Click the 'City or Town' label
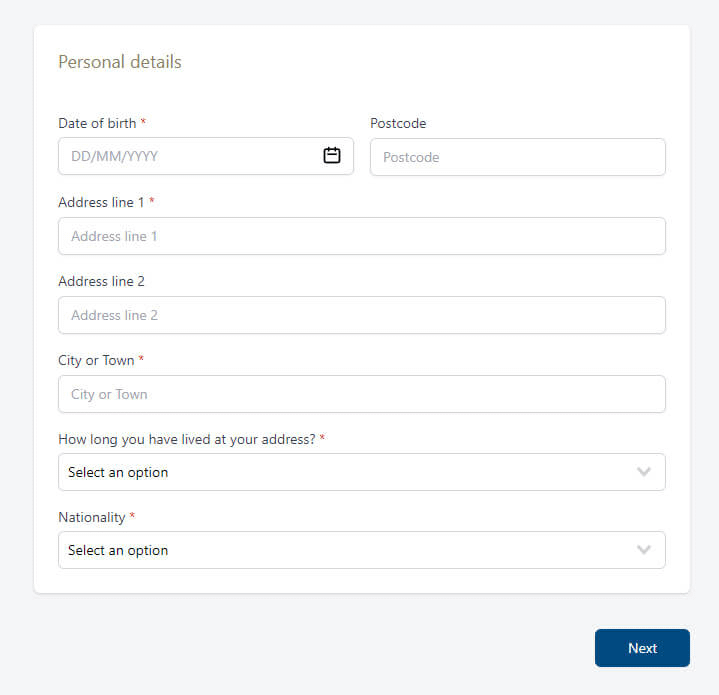This screenshot has width=719, height=695. pyautogui.click(x=96, y=360)
